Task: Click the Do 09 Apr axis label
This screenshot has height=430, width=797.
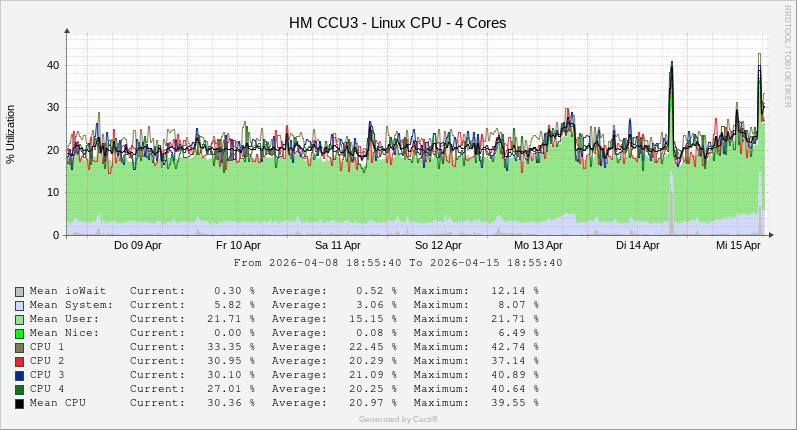Action: (138, 245)
